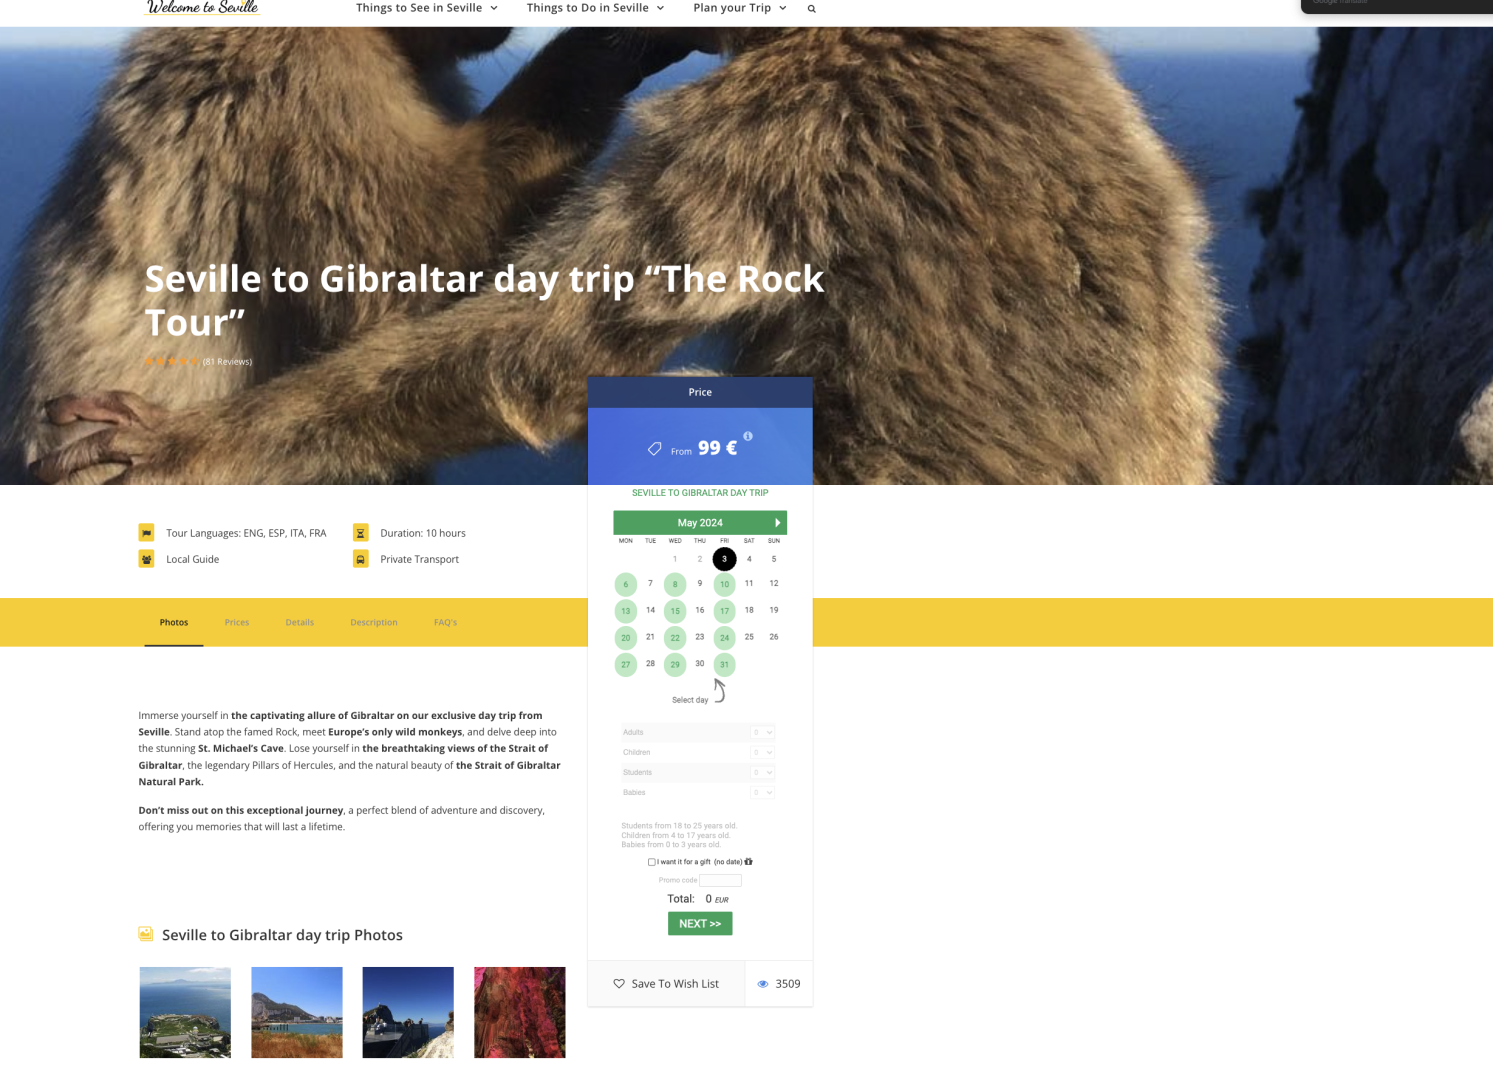
Task: Click the search magnifier icon in the navbar
Action: coord(811,9)
